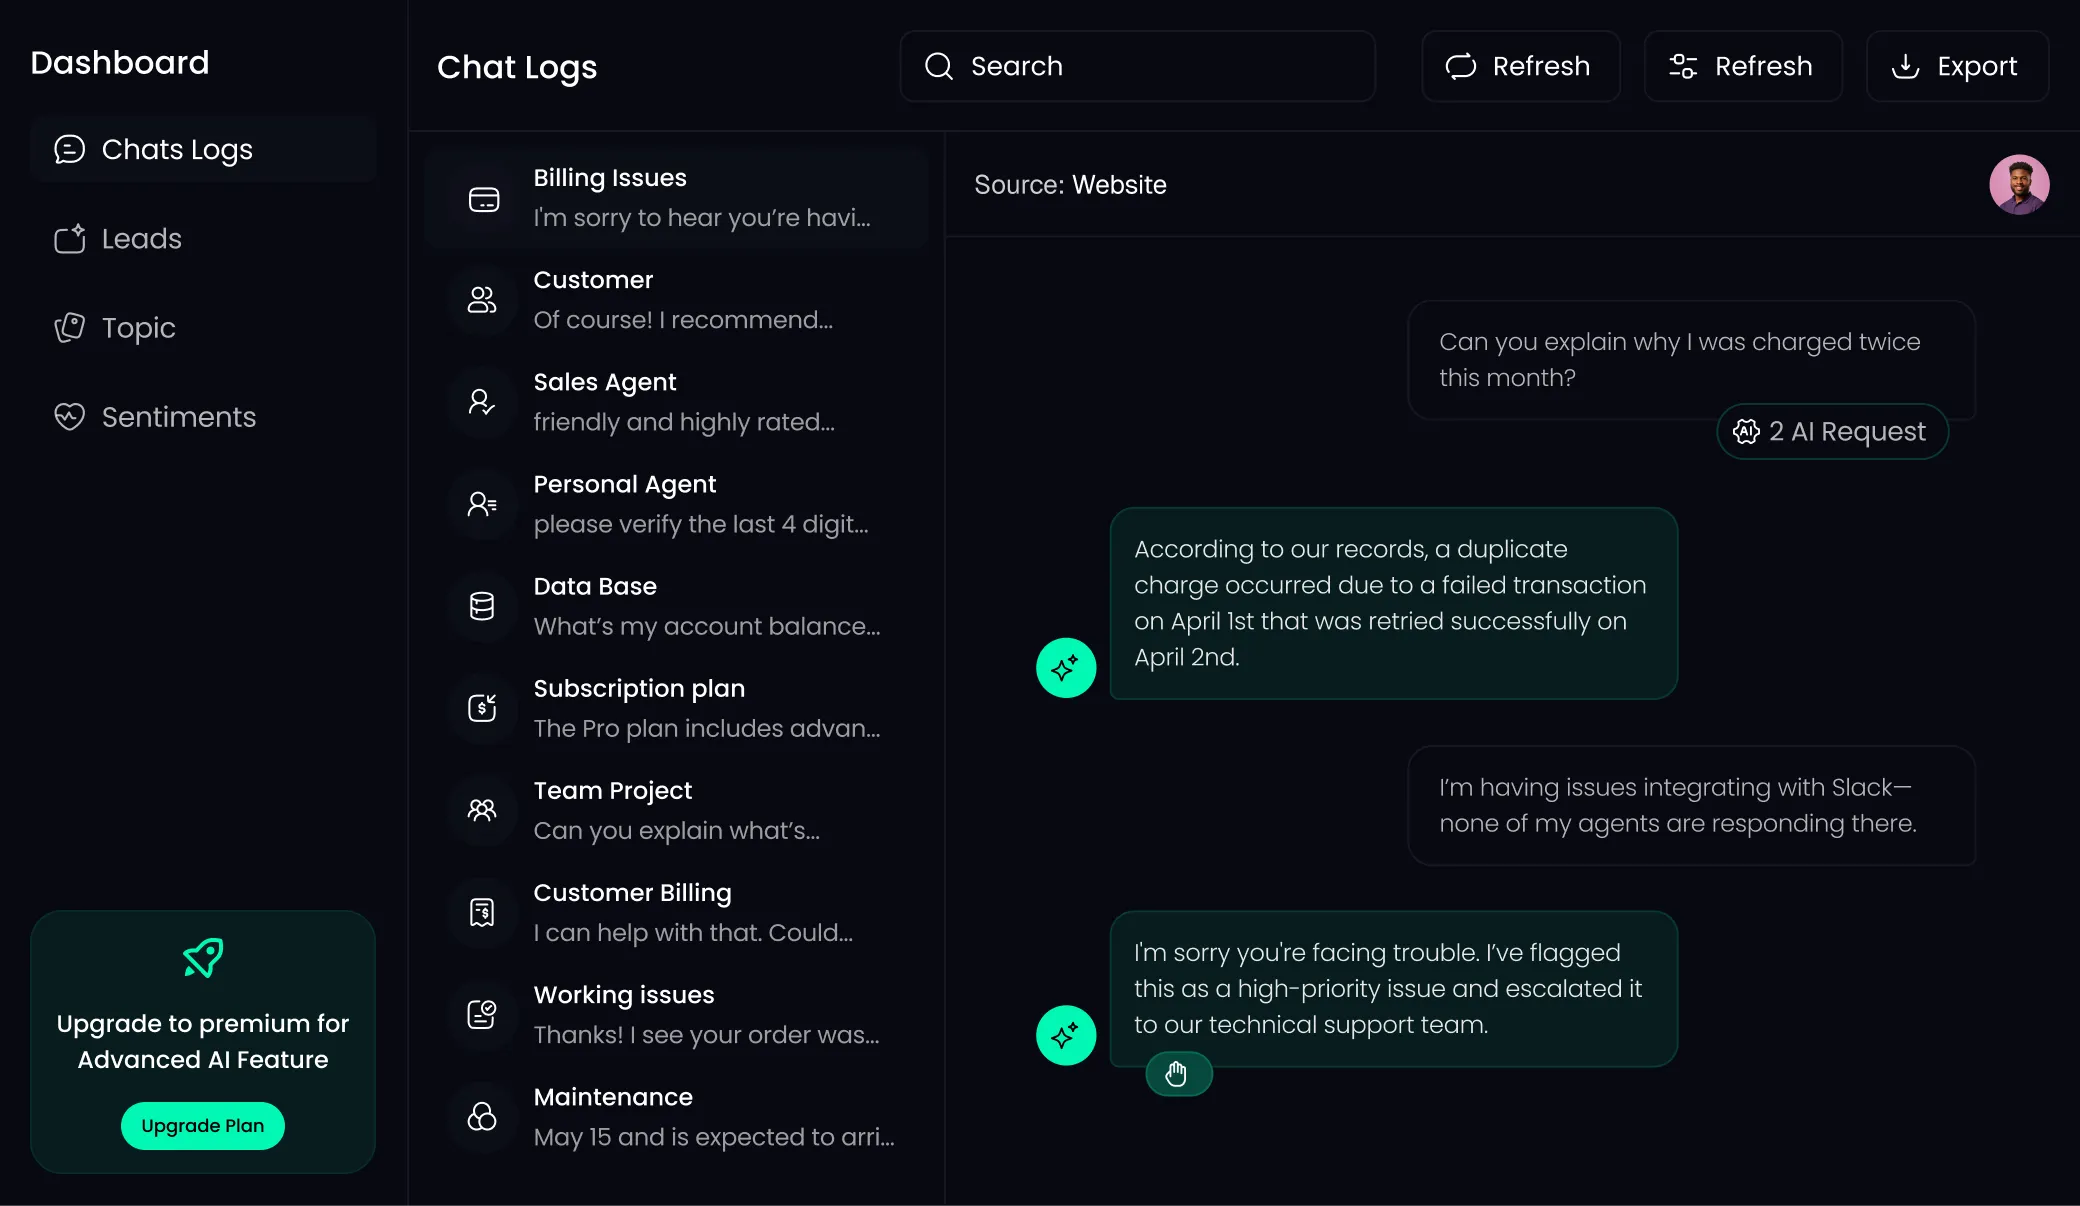Click the rocket icon in the upgrade card
Screen dimensions: 2080x1206
point(203,958)
